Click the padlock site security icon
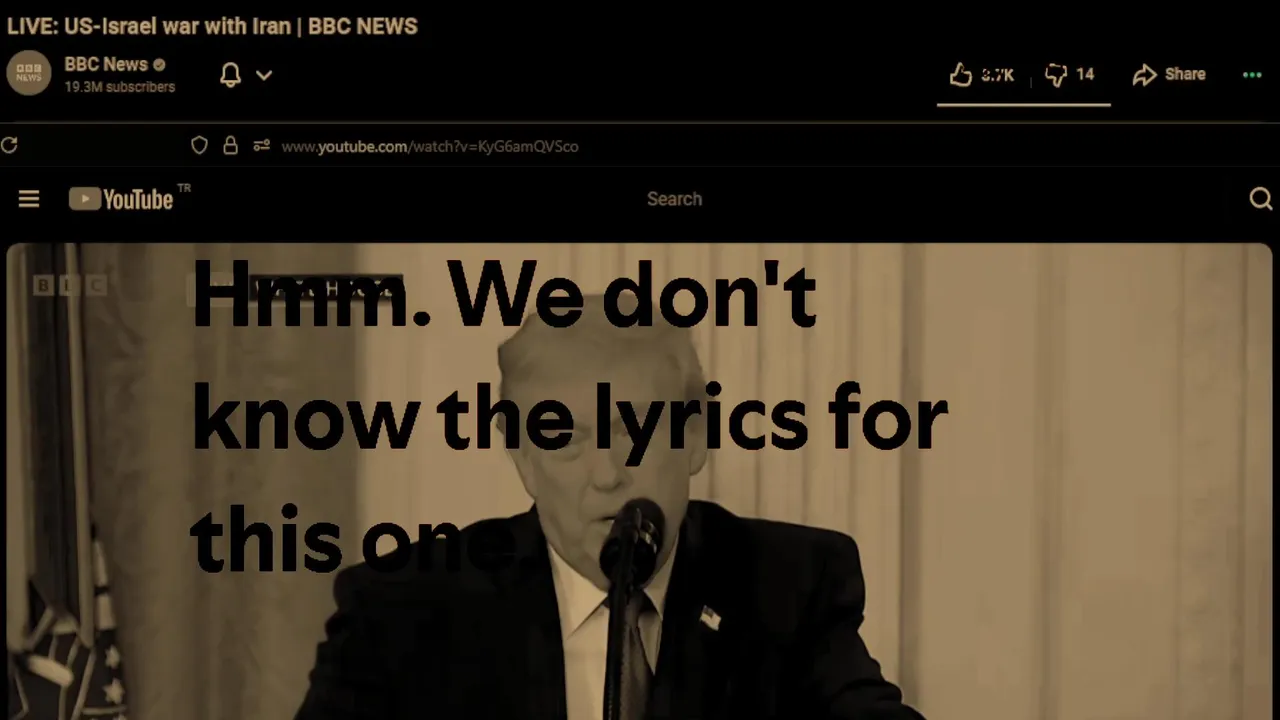This screenshot has height=720, width=1280. (230, 146)
